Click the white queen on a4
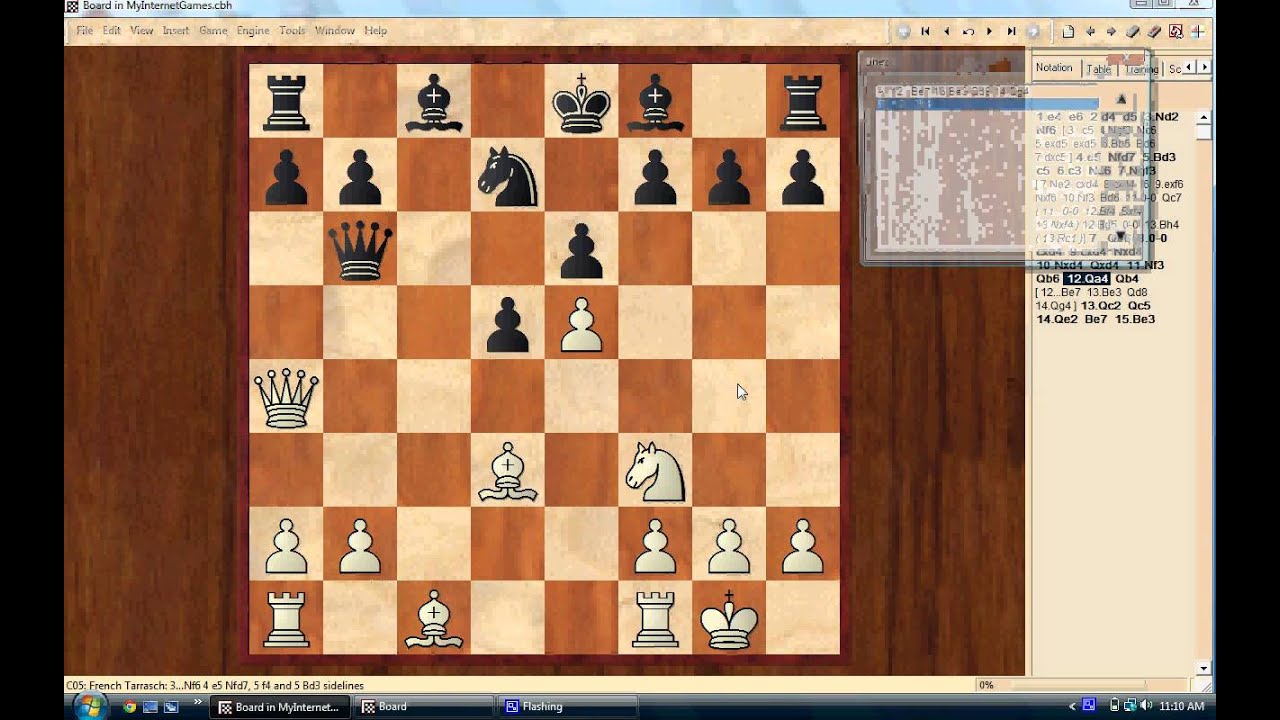The height and width of the screenshot is (720, 1280). click(x=286, y=397)
